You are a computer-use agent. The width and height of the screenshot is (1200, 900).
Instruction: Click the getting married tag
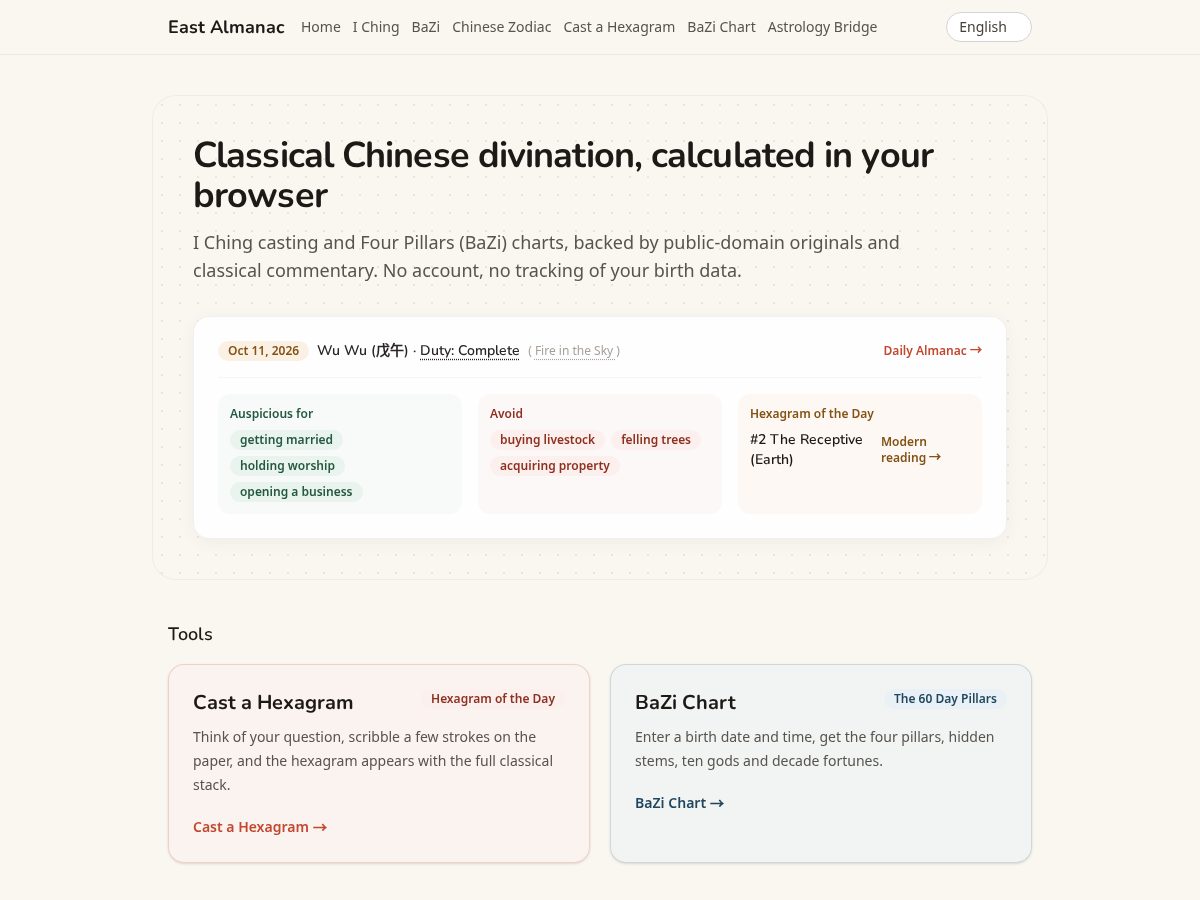[286, 440]
